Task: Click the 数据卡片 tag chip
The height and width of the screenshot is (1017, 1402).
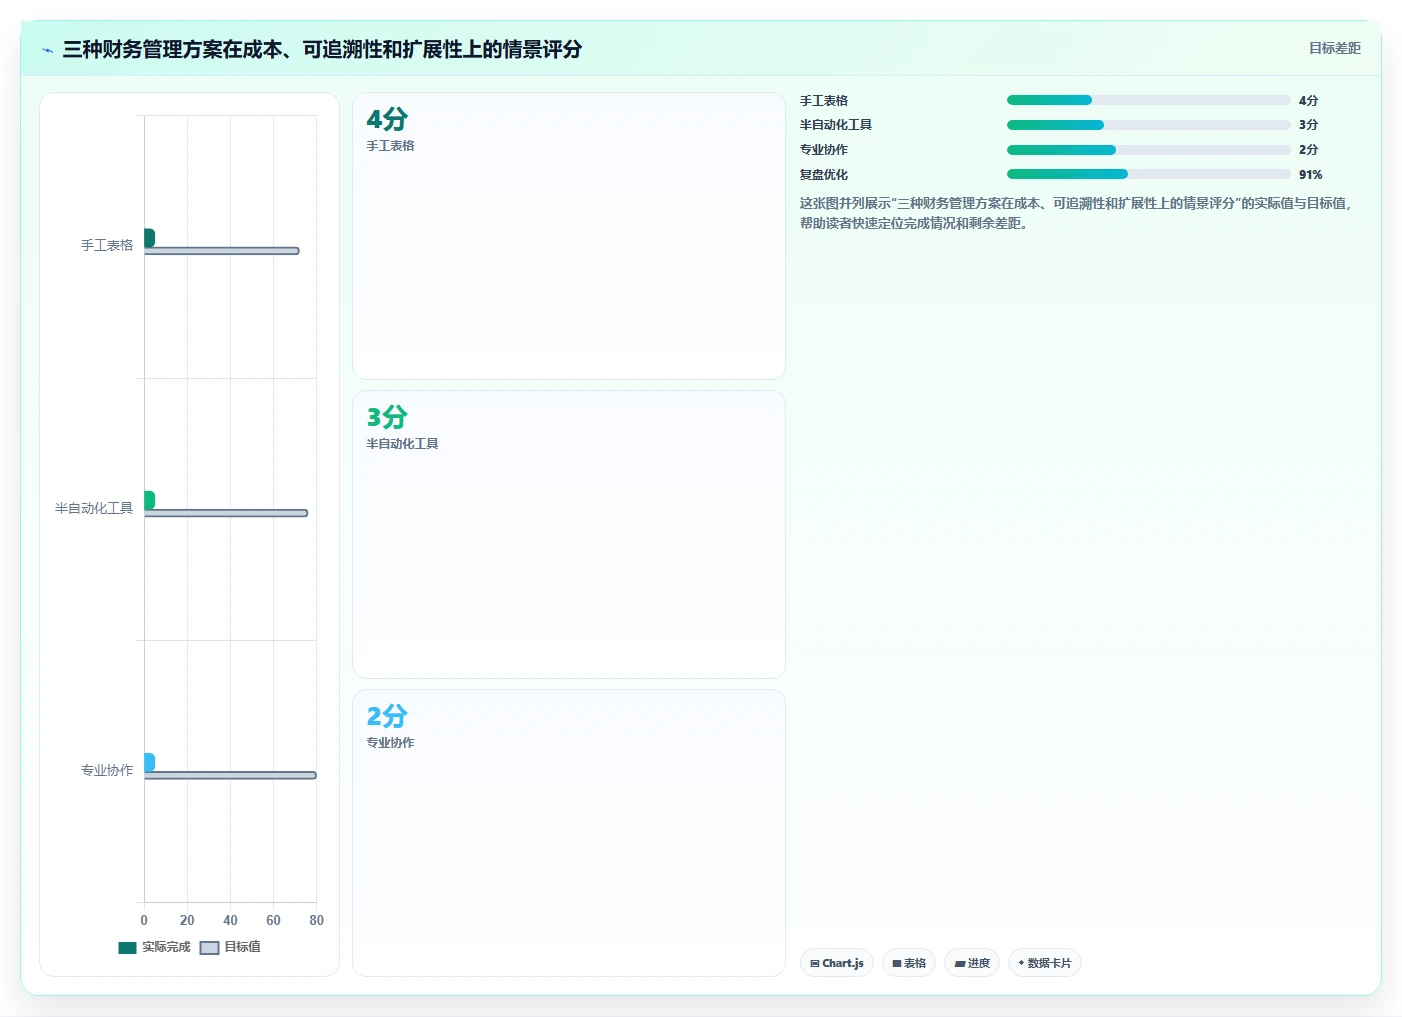Action: click(1044, 963)
